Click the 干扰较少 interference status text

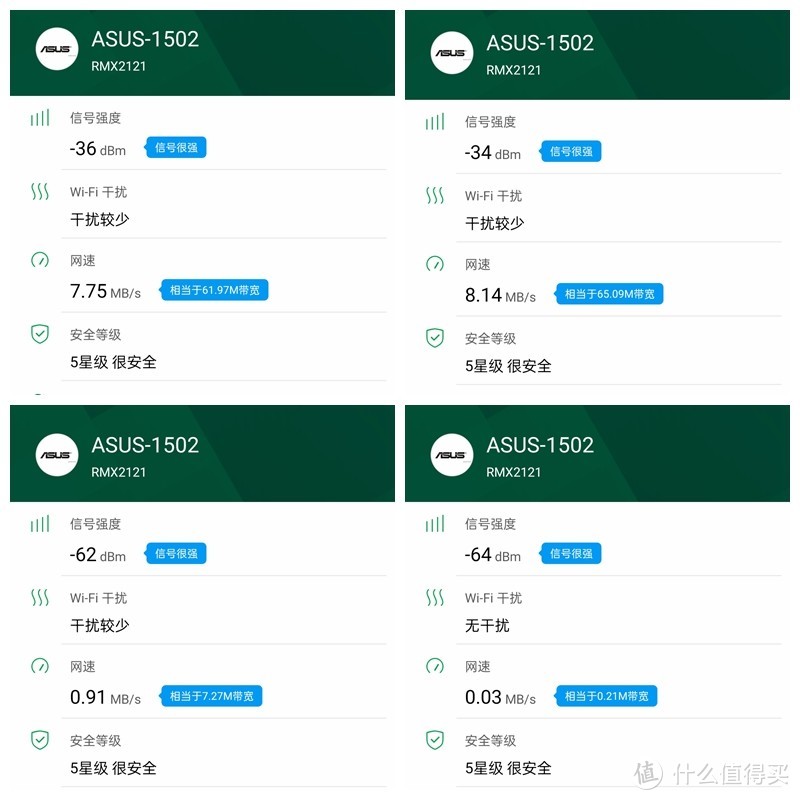[x=100, y=219]
